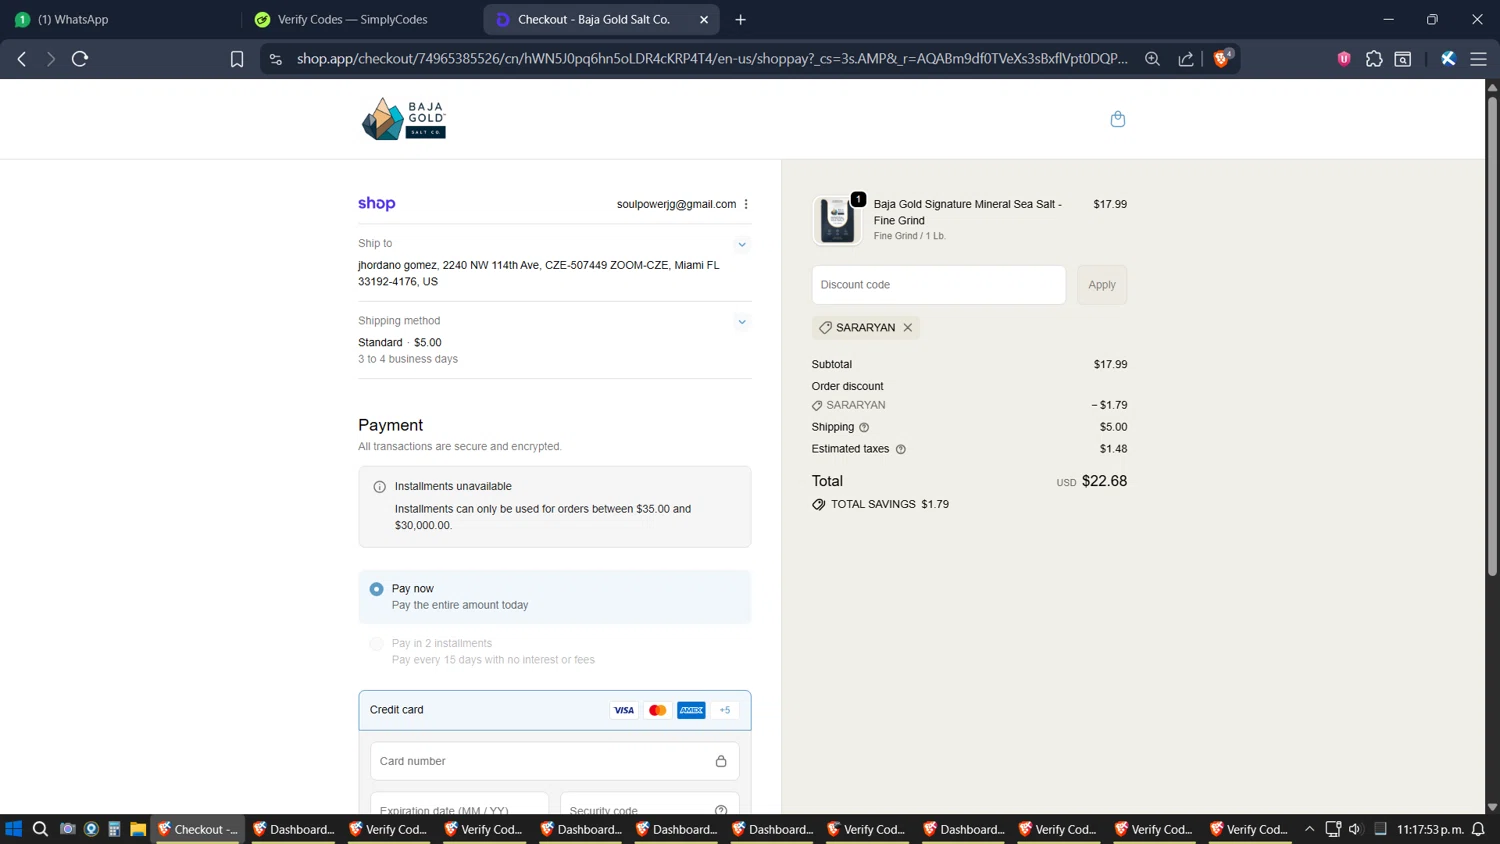Open a new browser tab

(741, 19)
